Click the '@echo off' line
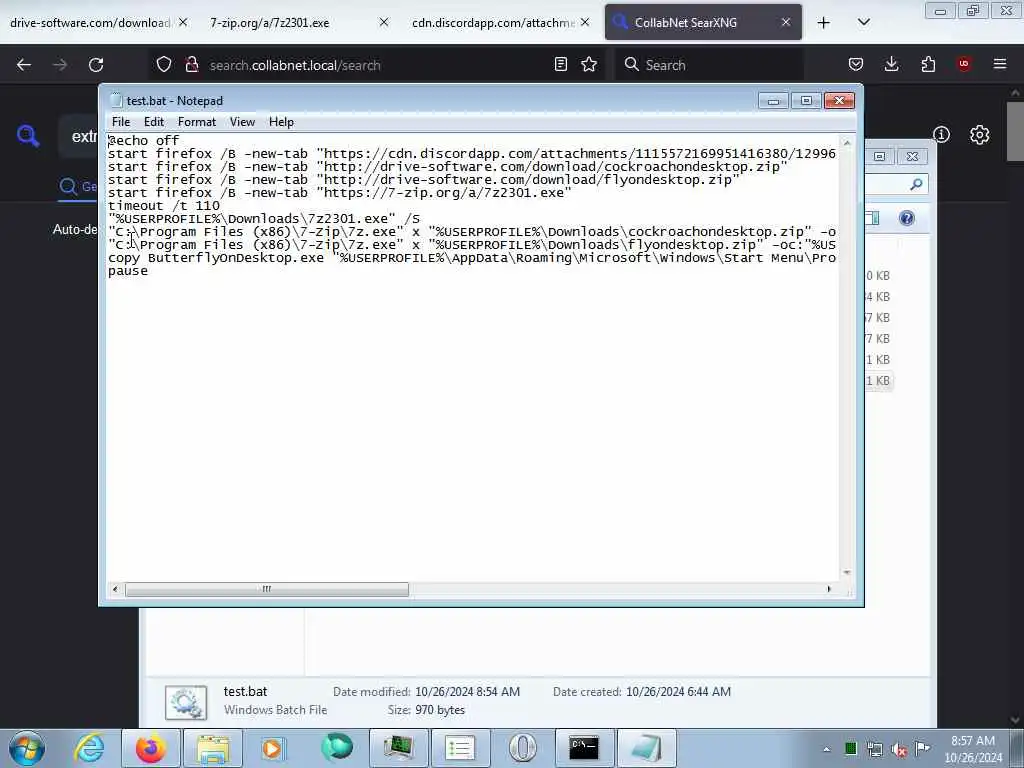Screen dimensions: 1024x768 pos(144,140)
